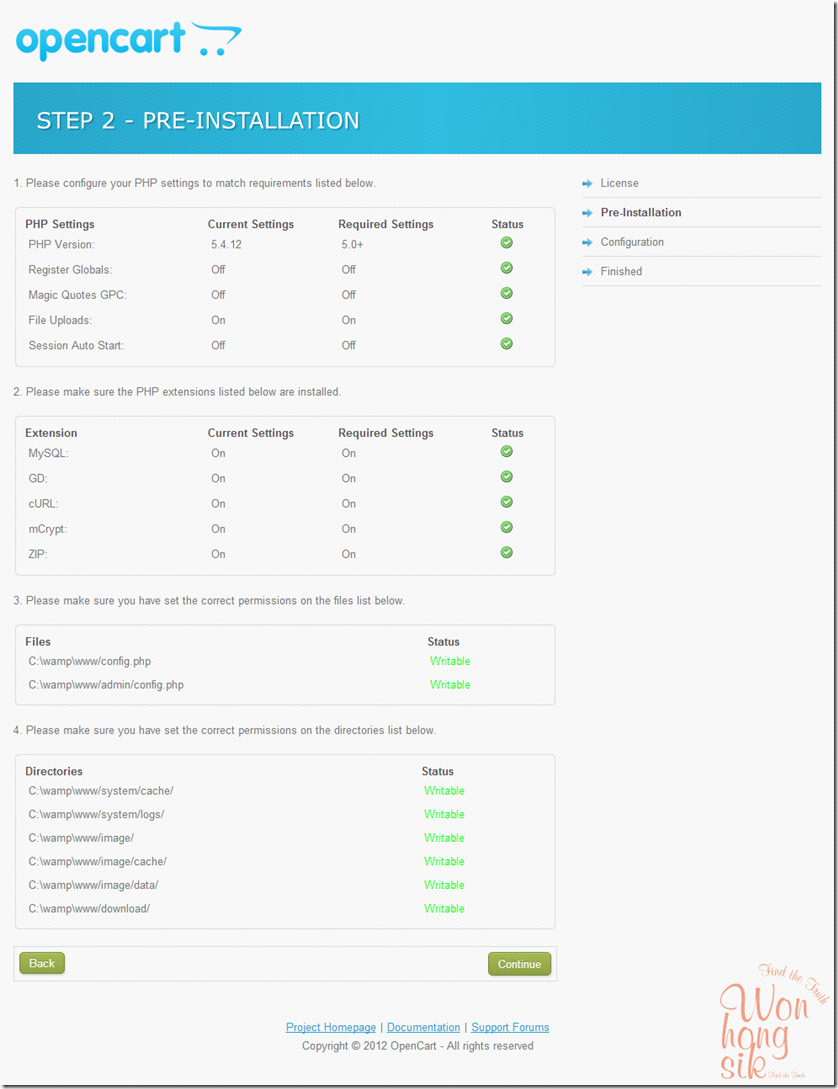Click the C:\wamp\www/system/logs/ directory path
The image size is (838, 1089).
pos(97,815)
